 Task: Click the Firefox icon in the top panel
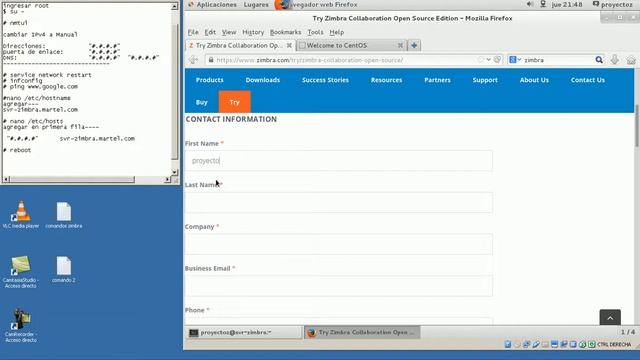pyautogui.click(x=281, y=4)
